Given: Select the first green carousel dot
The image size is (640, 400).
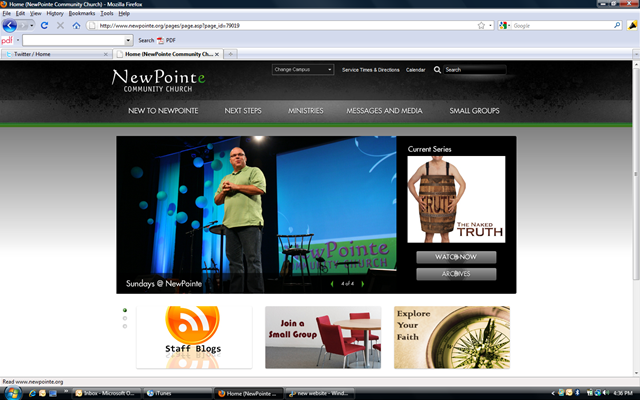Looking at the screenshot, I should [x=125, y=310].
